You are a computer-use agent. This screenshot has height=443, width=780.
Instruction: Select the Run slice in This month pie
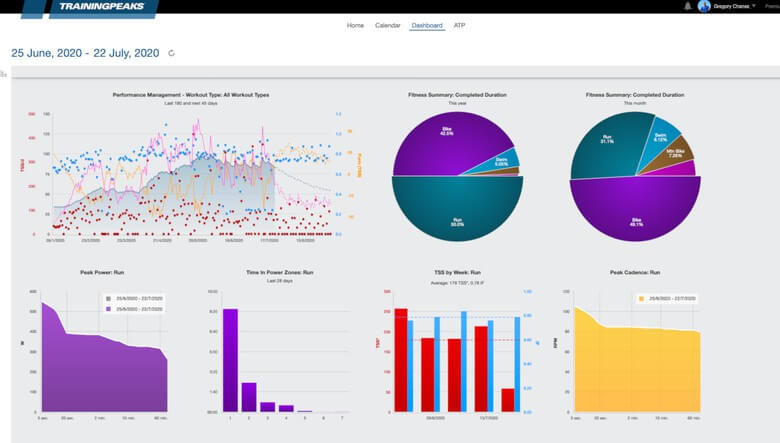pos(607,147)
